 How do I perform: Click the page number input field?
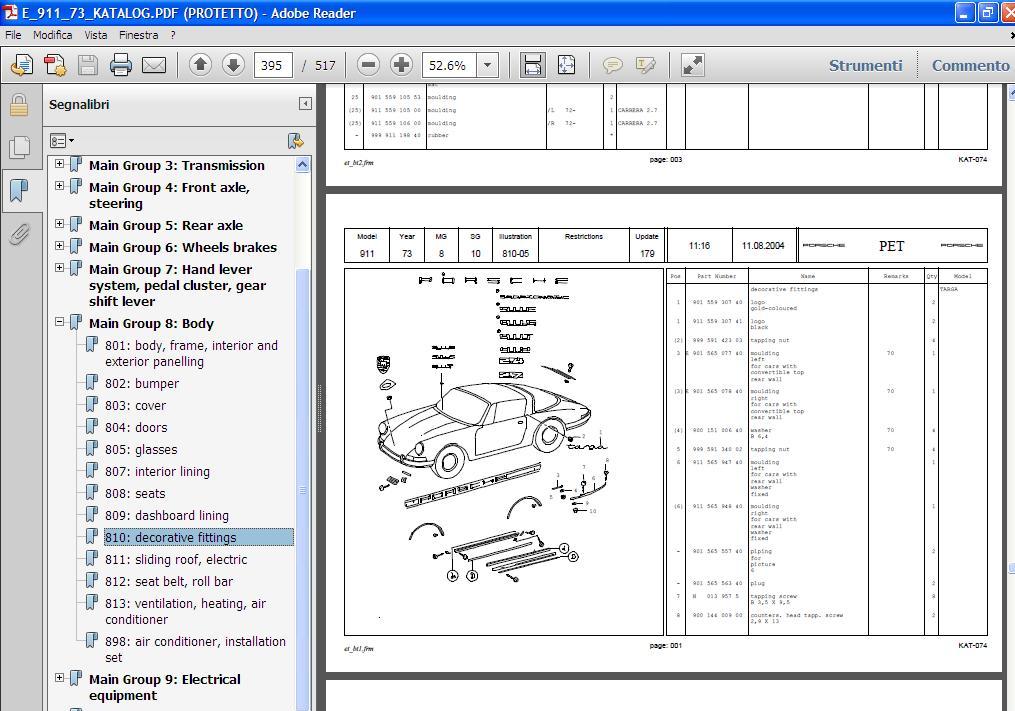[x=273, y=65]
